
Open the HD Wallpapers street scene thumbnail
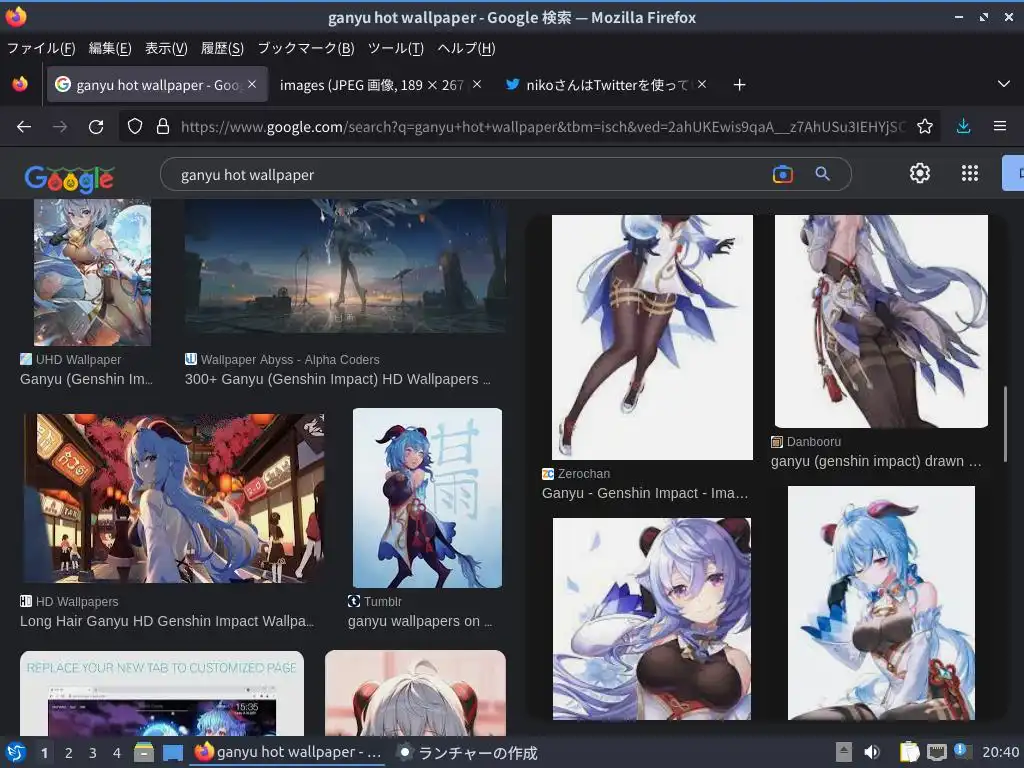[174, 498]
